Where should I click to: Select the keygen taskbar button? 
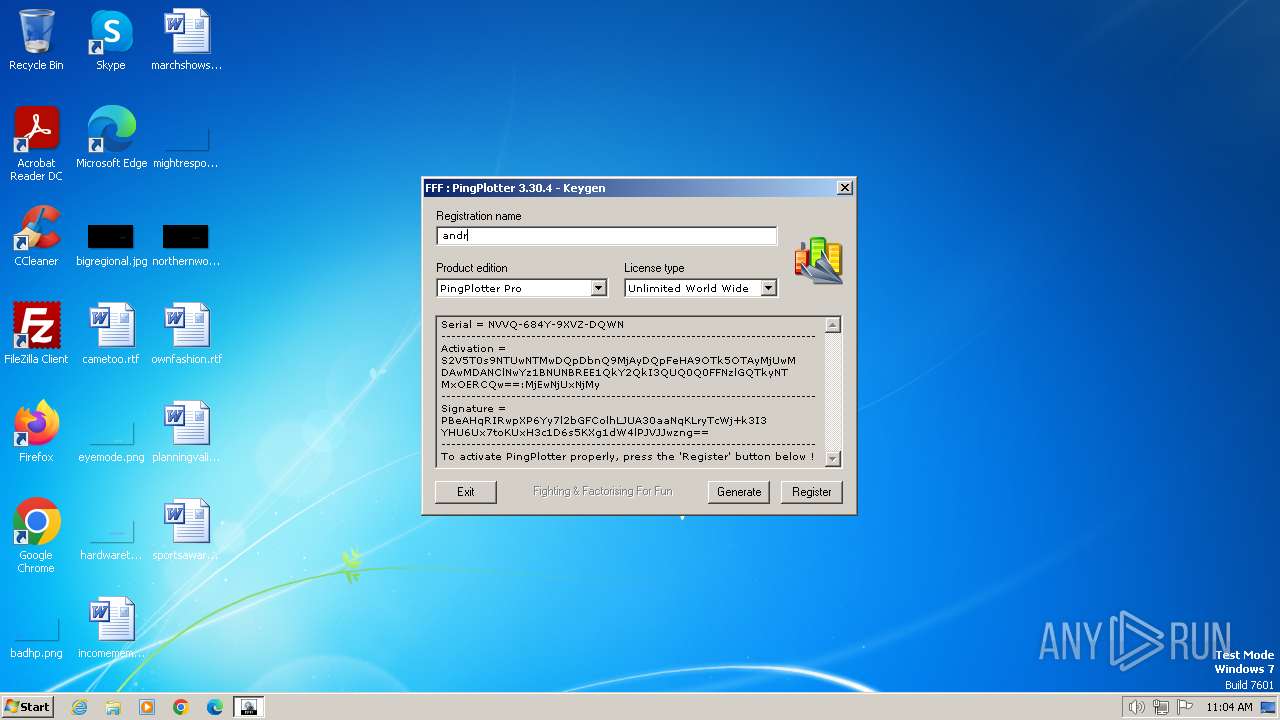point(249,707)
